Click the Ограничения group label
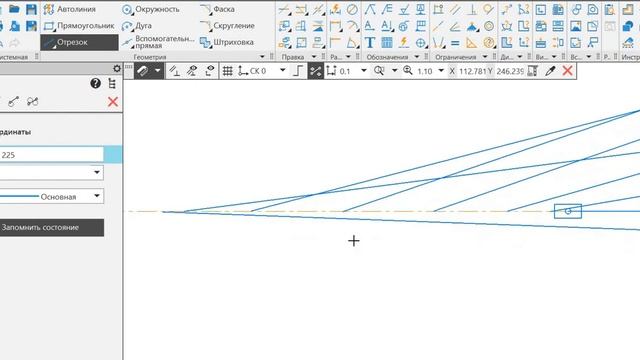 456,57
